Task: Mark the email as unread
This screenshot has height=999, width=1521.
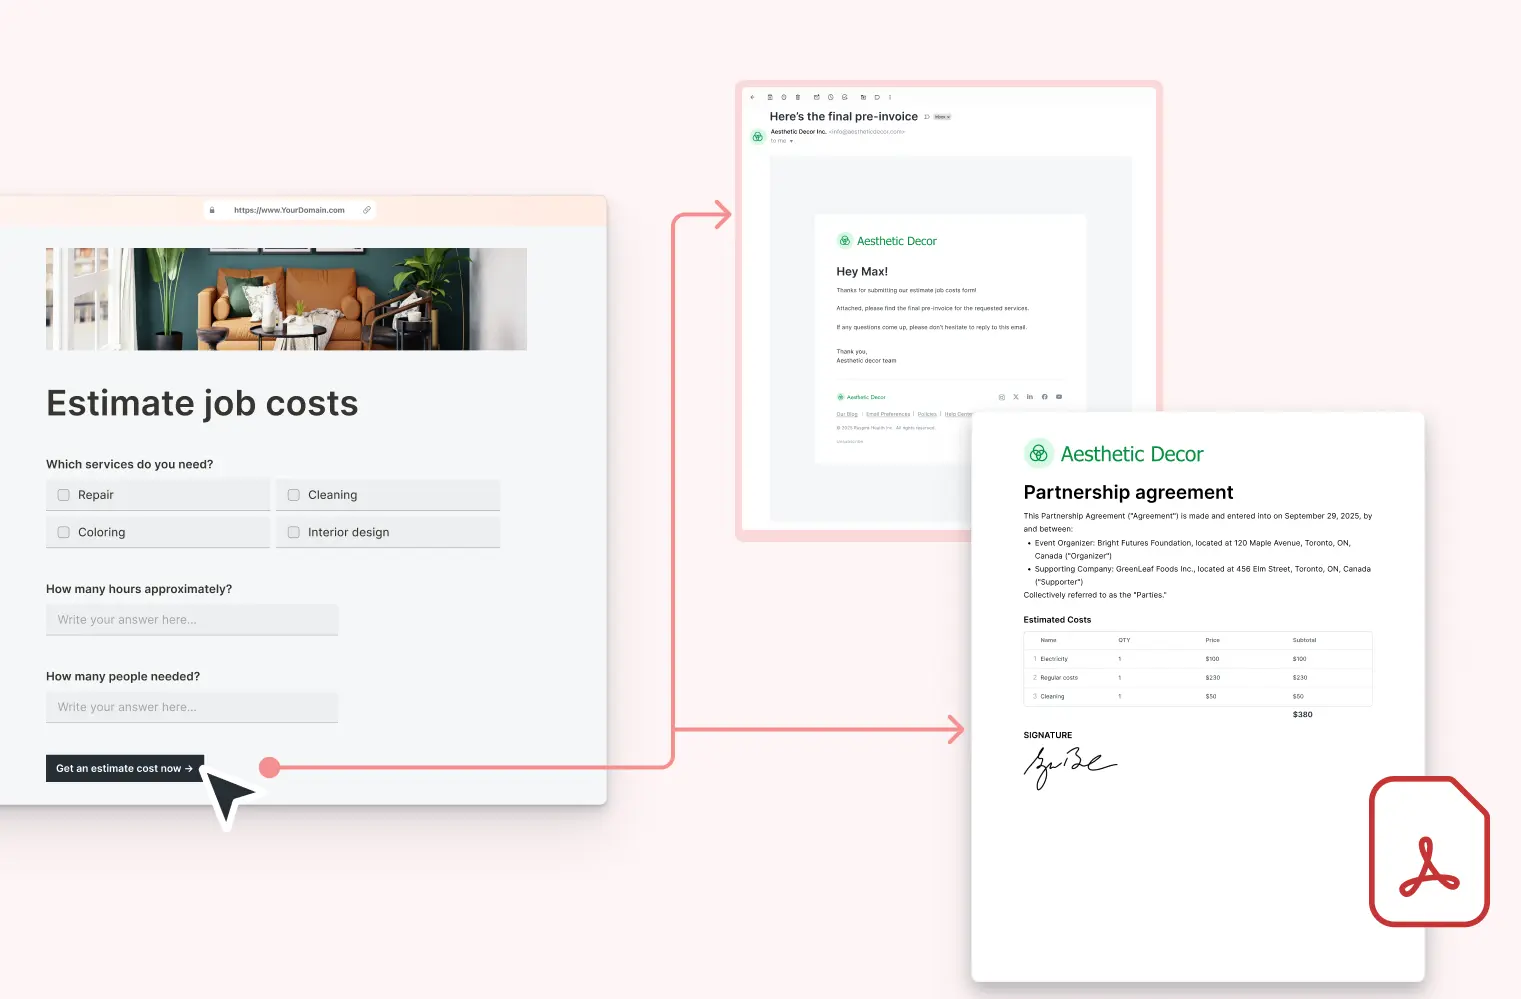Action: tap(817, 97)
